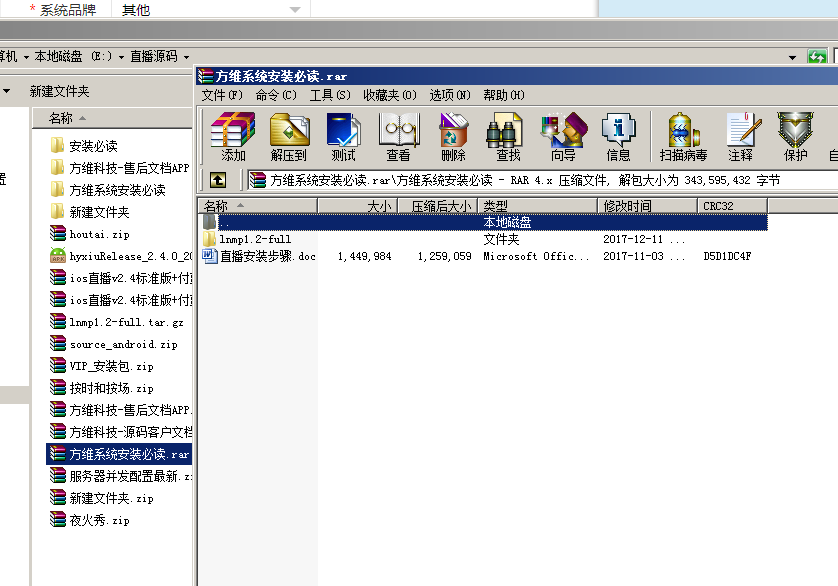Click the WinRAR Add (添加) toolbar icon
Viewport: 838px width, 586px height.
pos(233,136)
